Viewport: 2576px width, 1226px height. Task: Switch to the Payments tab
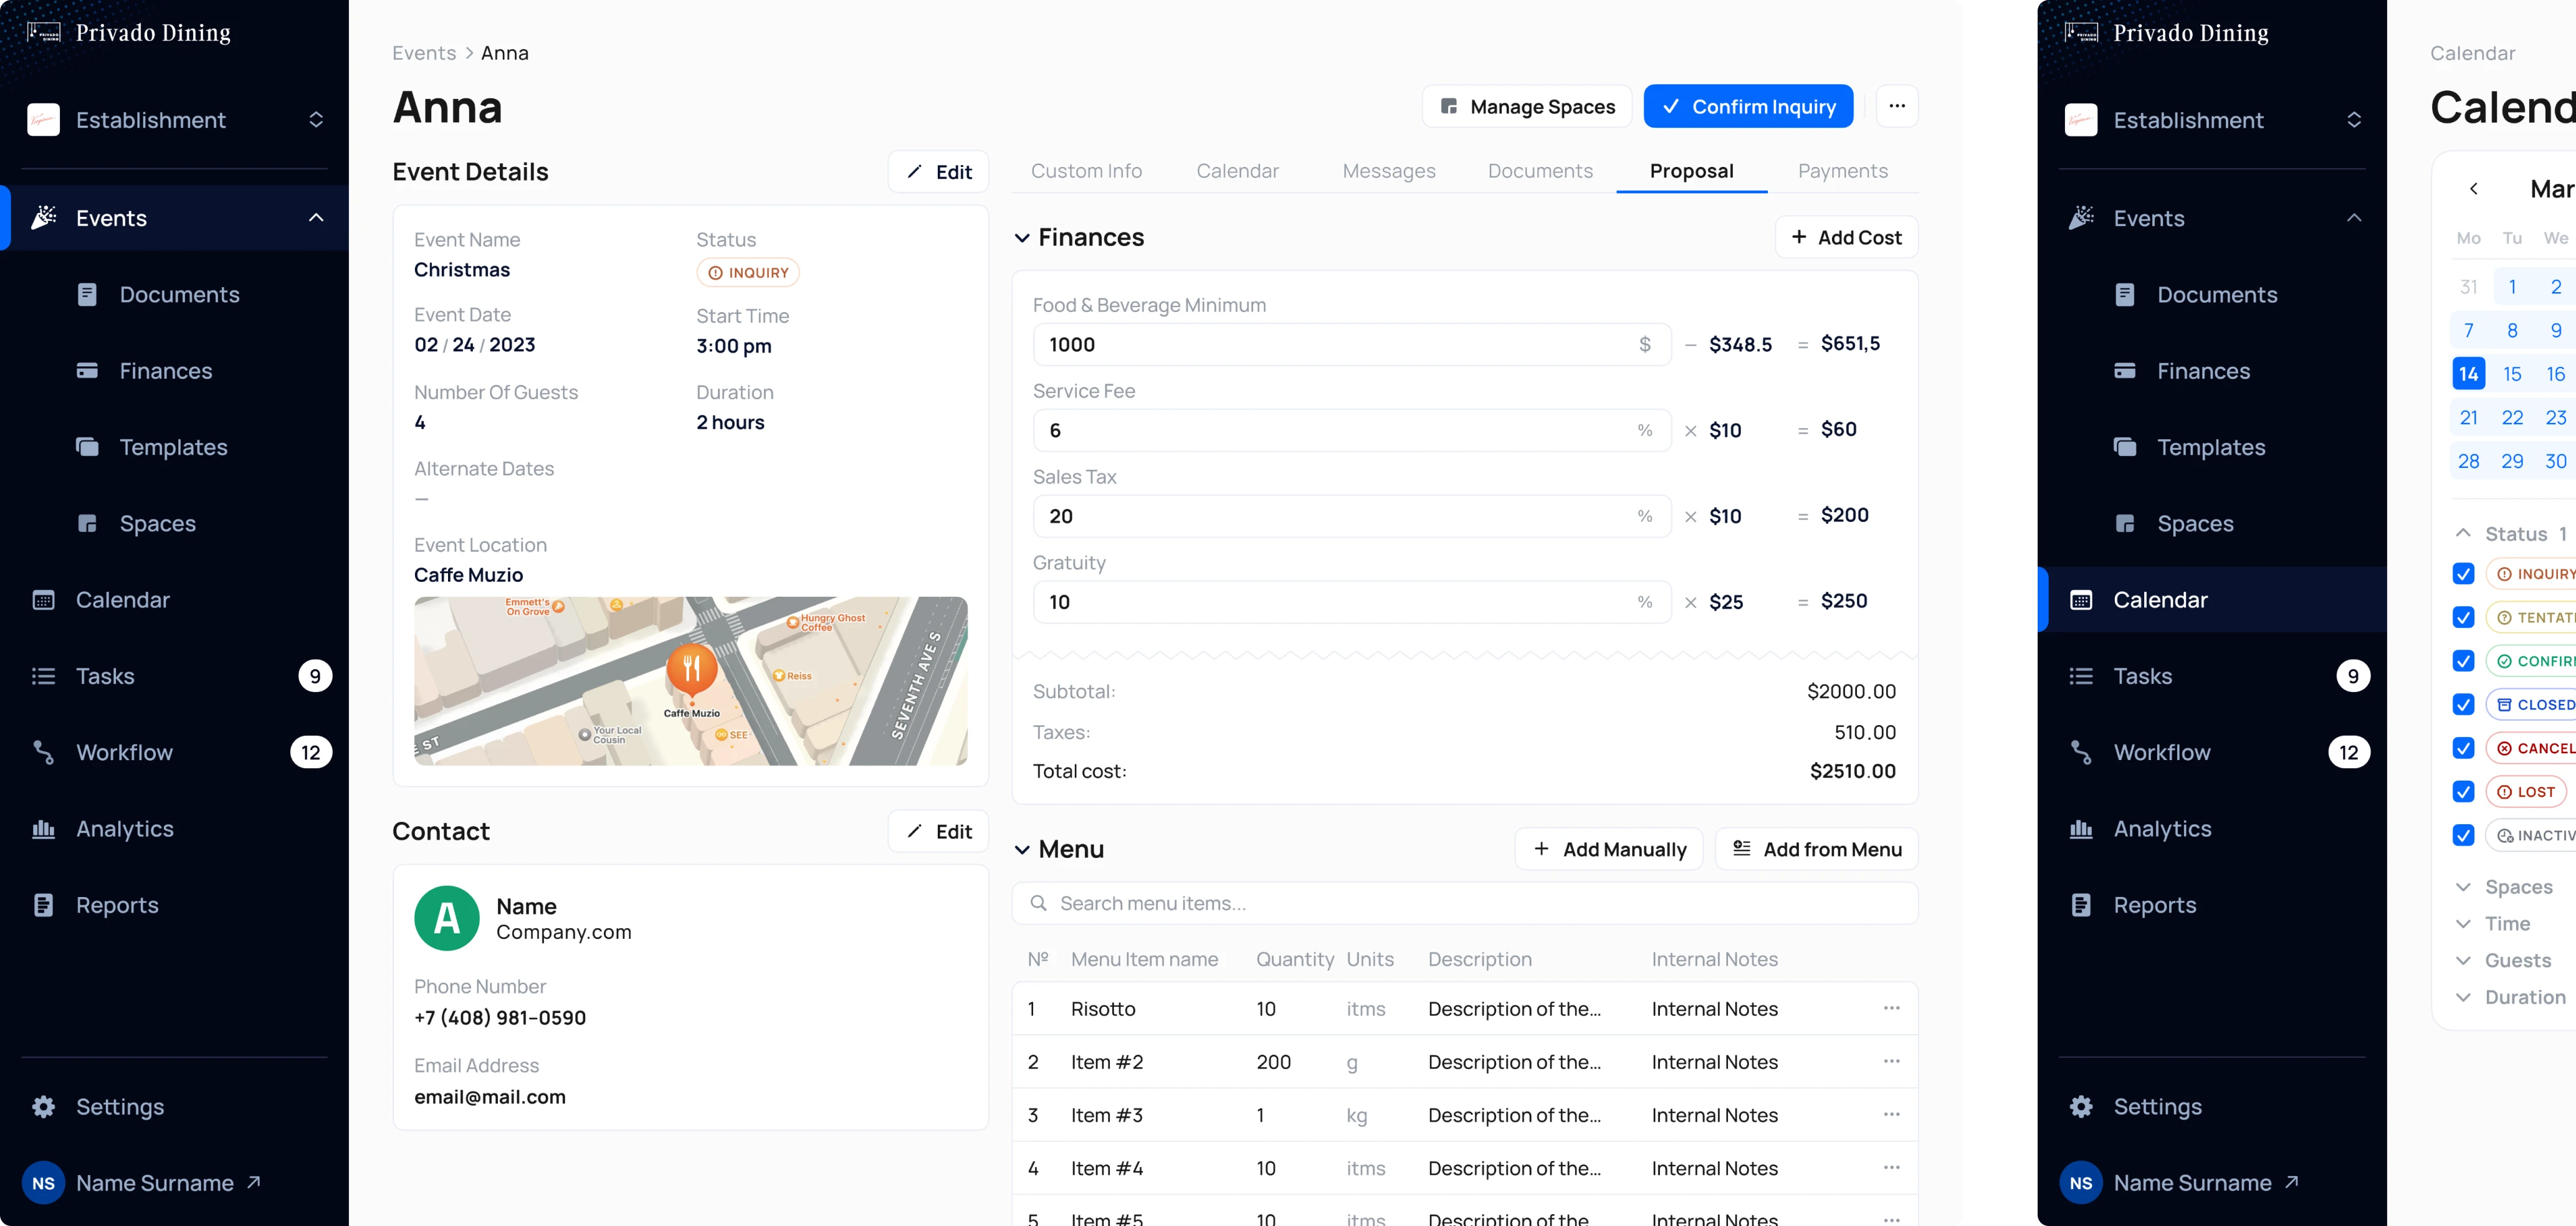point(1842,171)
